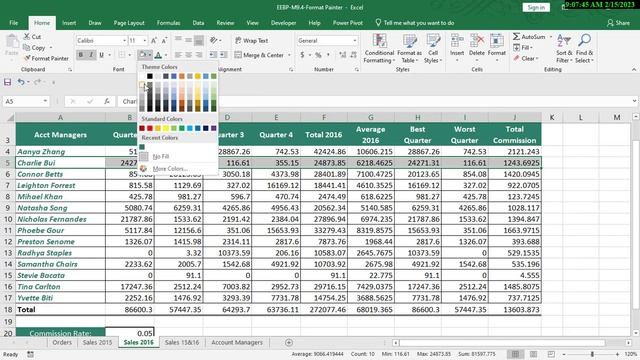Image resolution: width=640 pixels, height=360 pixels.
Task: Switch to the Insert ribbon tab
Action: pyautogui.click(x=69, y=23)
